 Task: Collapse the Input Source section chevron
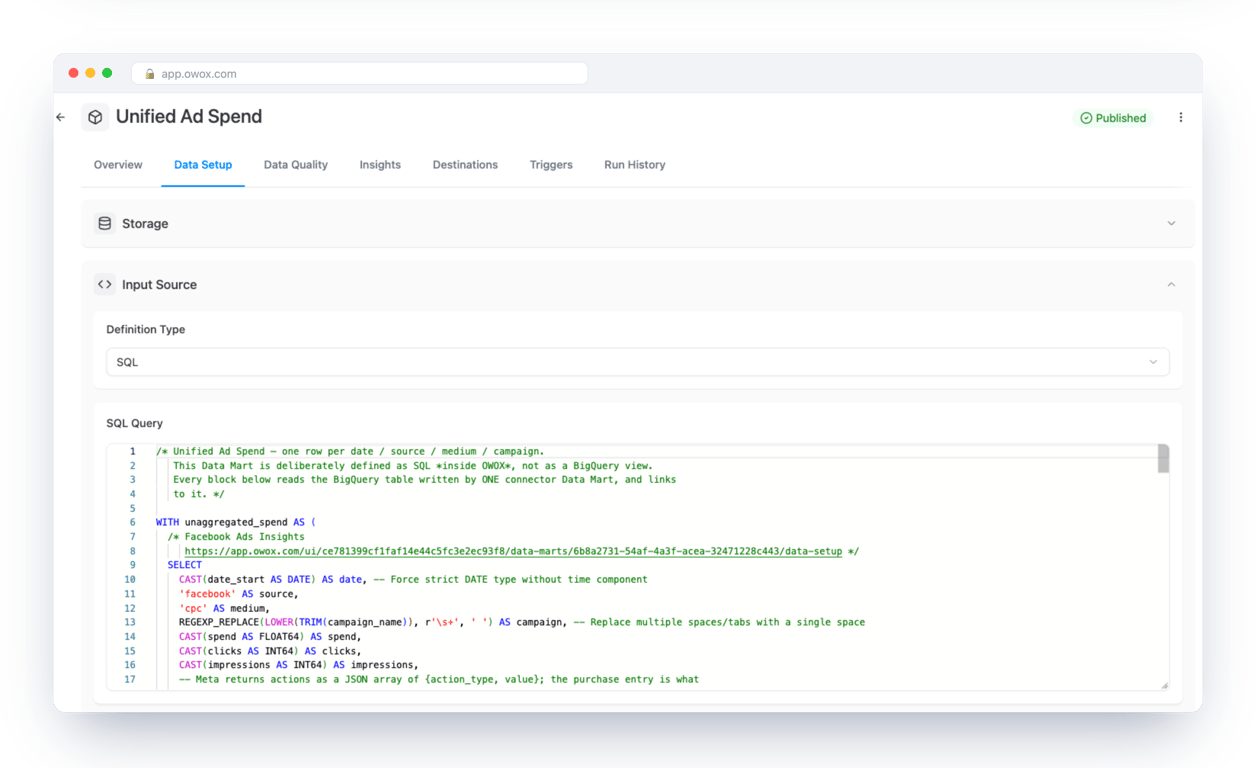(1171, 284)
